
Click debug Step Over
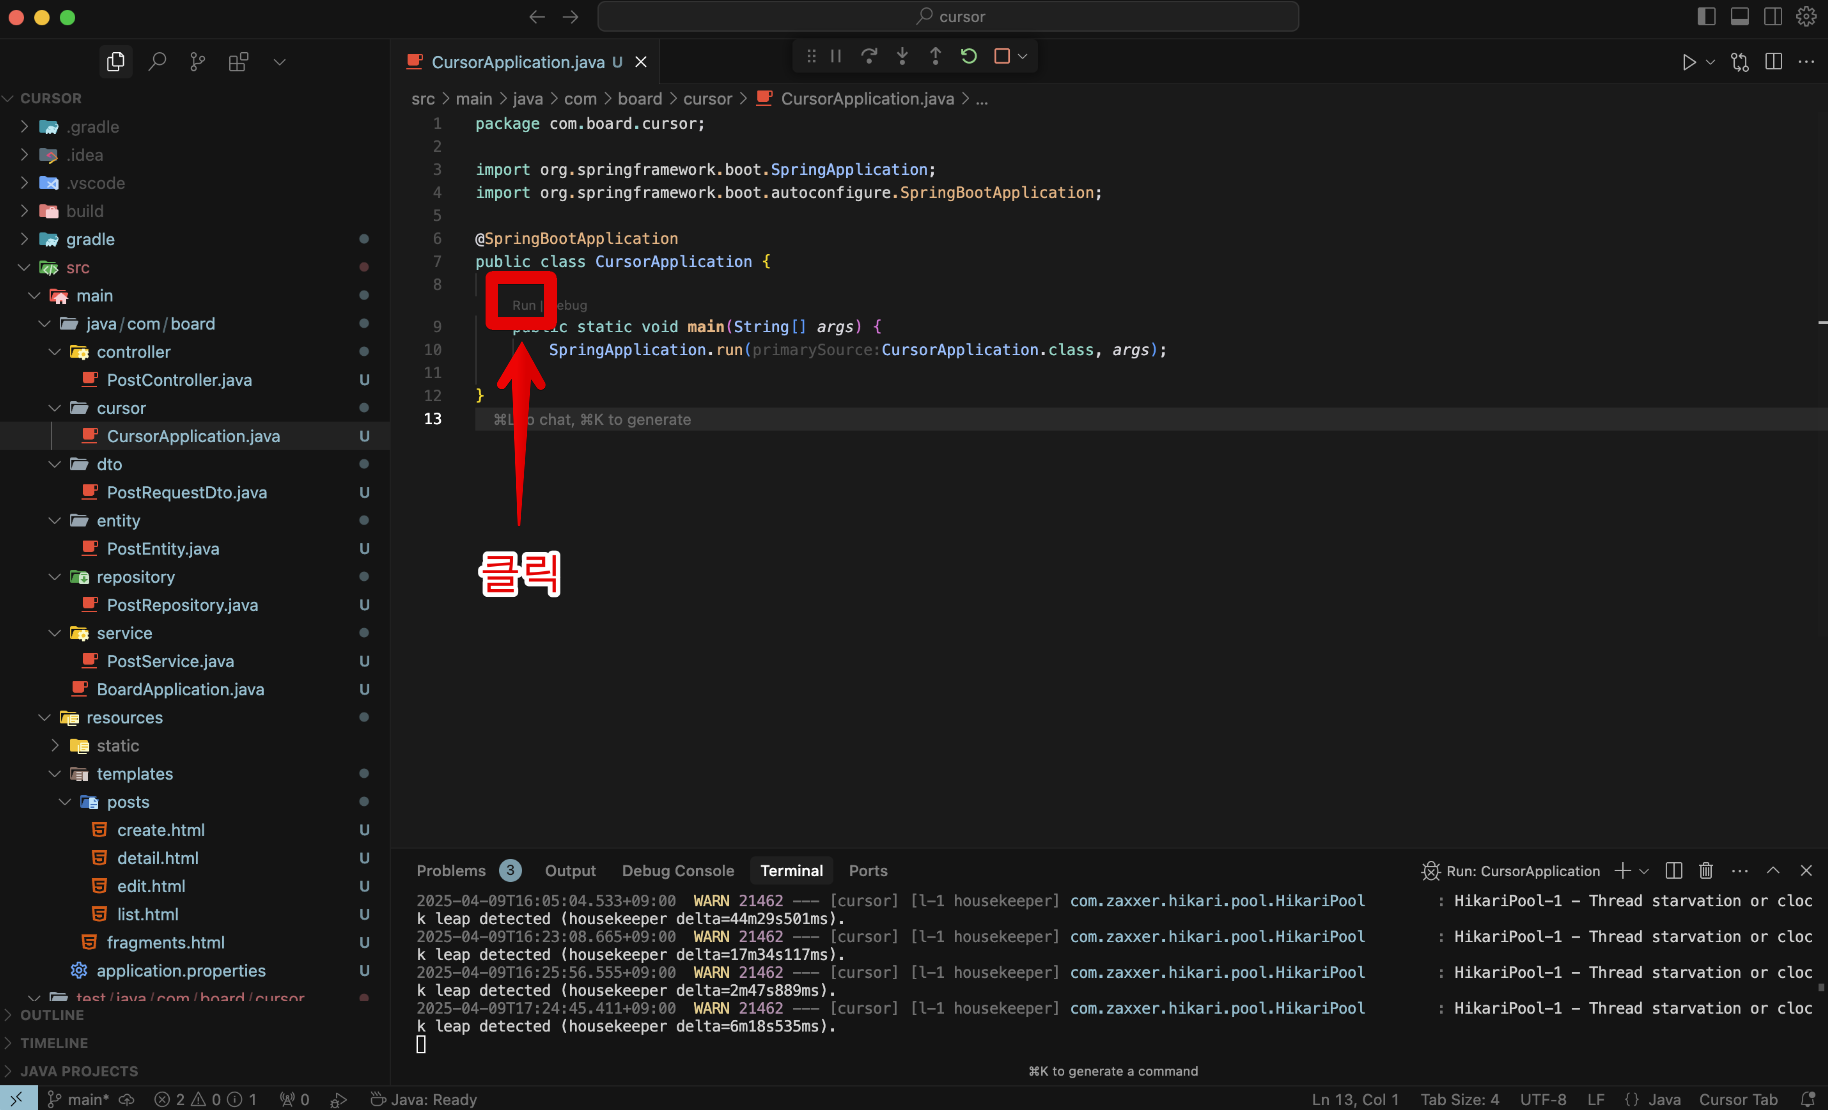pos(869,56)
